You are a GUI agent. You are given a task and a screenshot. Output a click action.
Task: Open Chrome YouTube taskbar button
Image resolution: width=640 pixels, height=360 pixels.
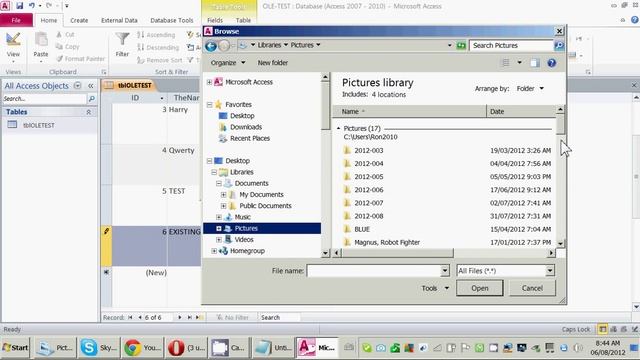[x=142, y=348]
